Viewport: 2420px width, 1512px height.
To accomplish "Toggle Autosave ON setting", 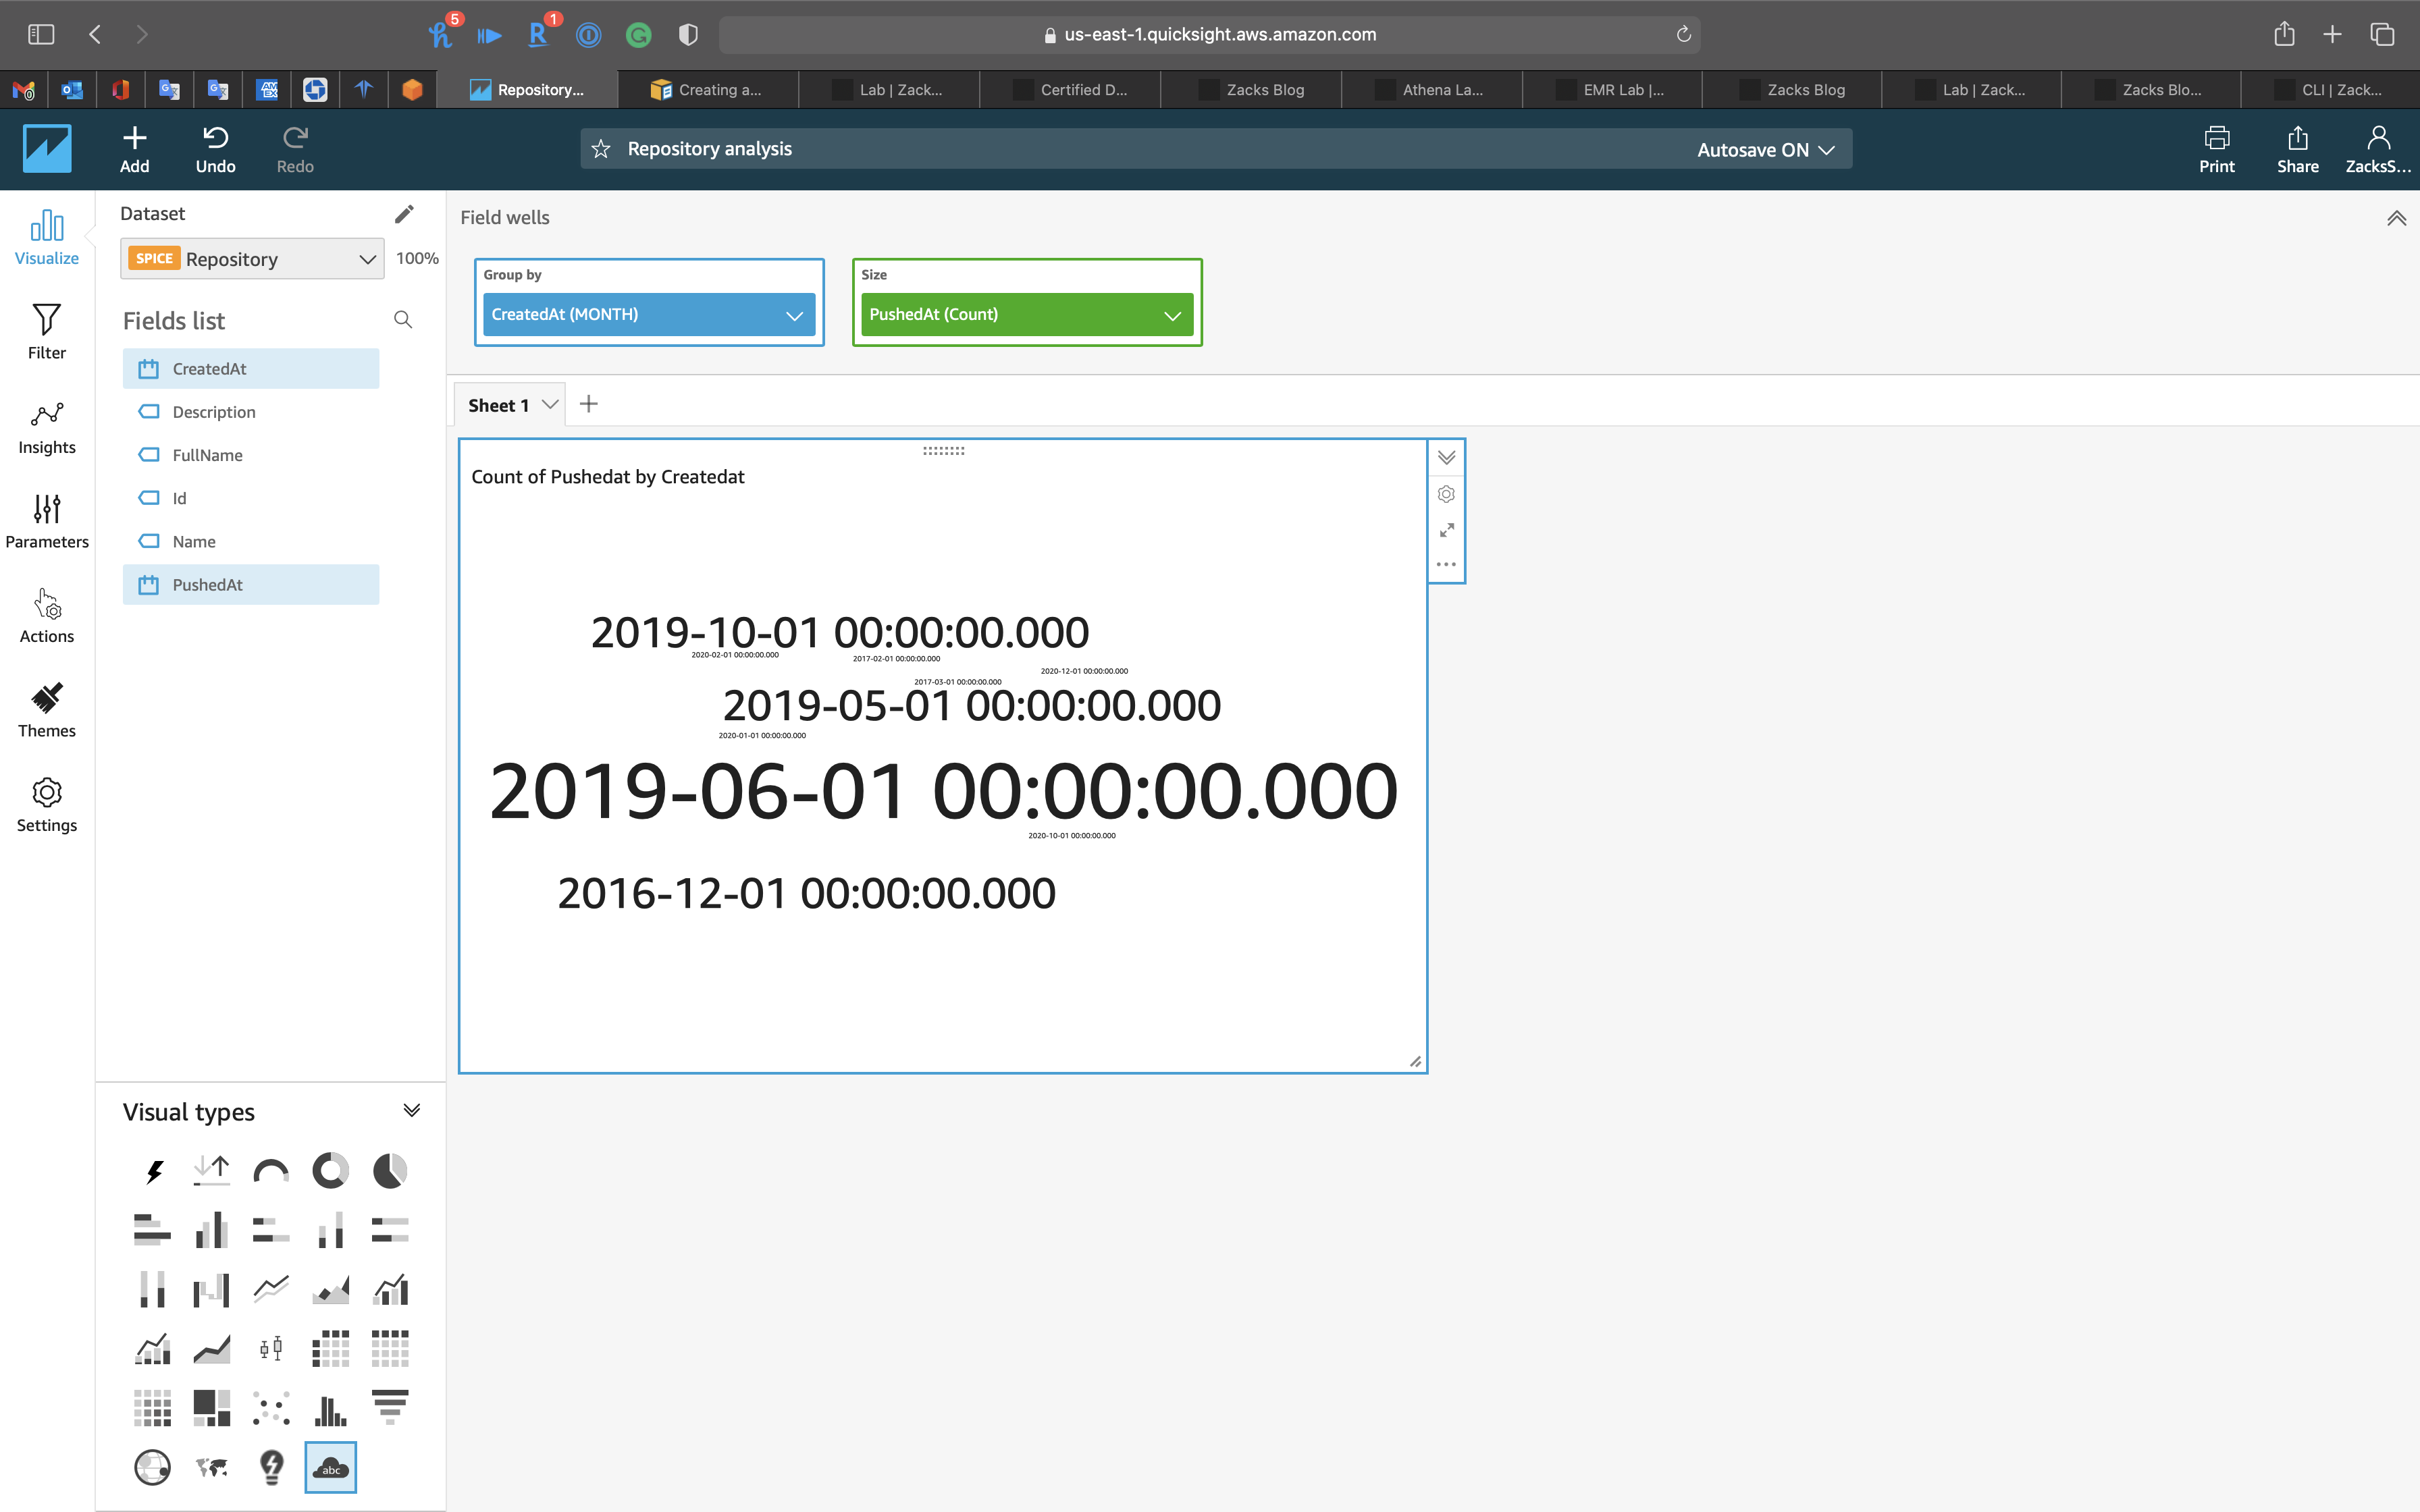I will (x=1765, y=150).
